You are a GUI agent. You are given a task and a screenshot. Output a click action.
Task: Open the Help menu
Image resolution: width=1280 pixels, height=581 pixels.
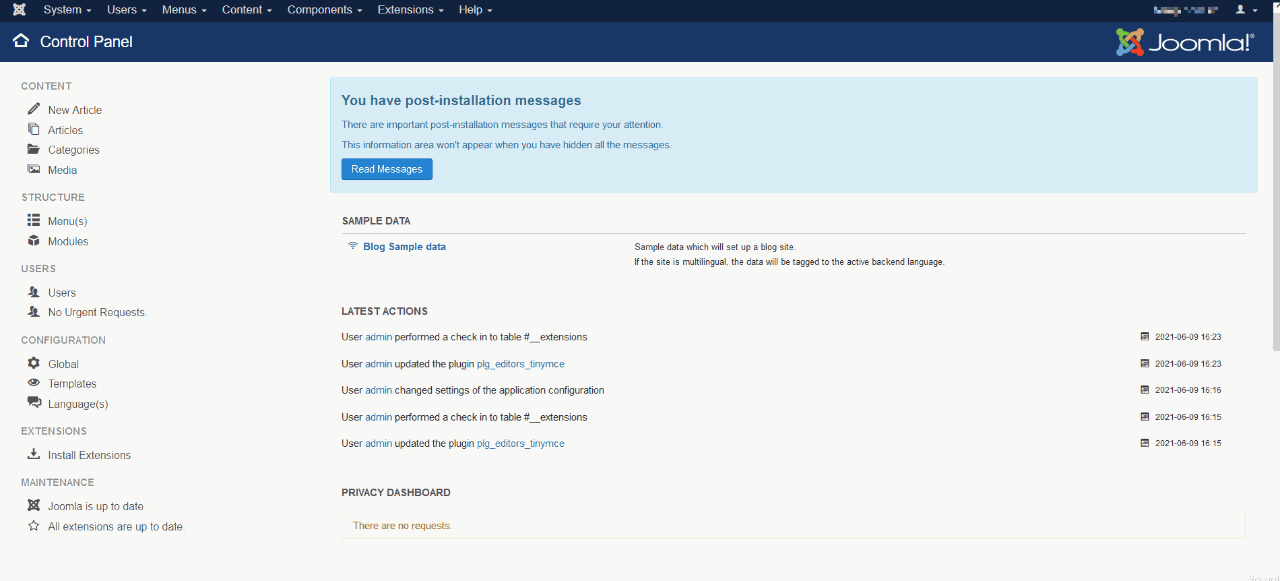pos(475,10)
